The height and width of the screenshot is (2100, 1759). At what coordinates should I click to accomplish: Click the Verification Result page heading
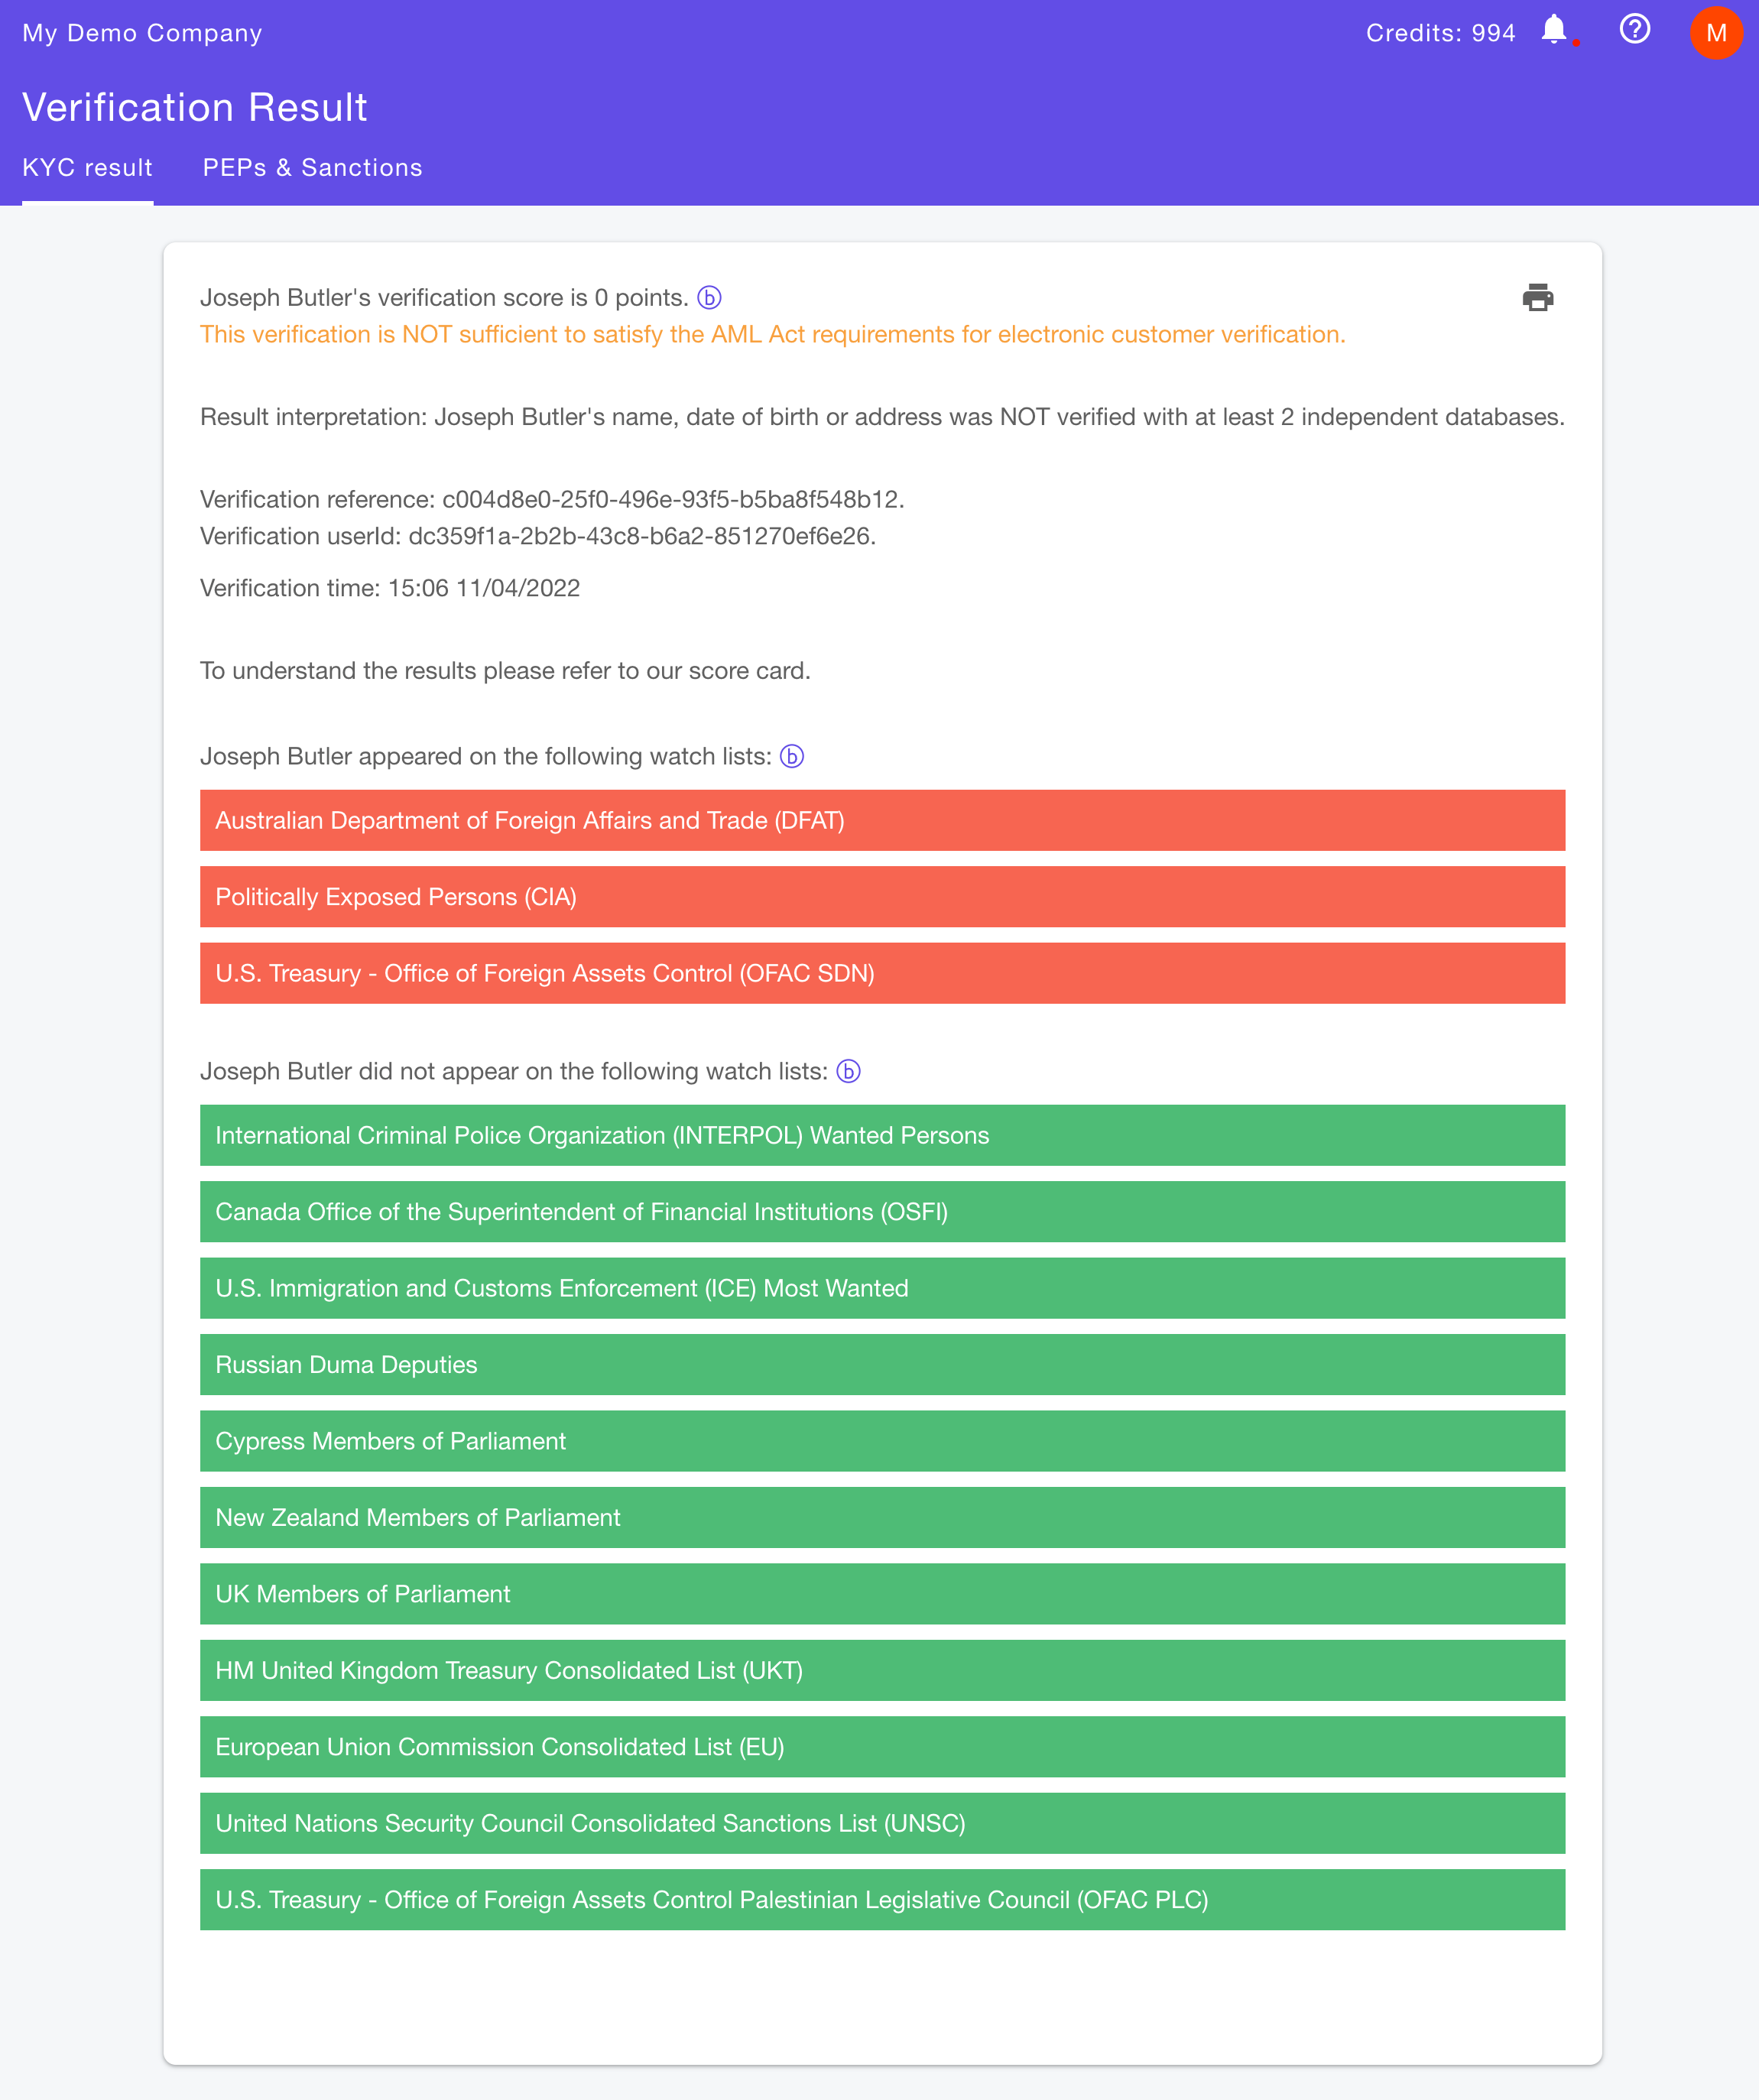(195, 108)
